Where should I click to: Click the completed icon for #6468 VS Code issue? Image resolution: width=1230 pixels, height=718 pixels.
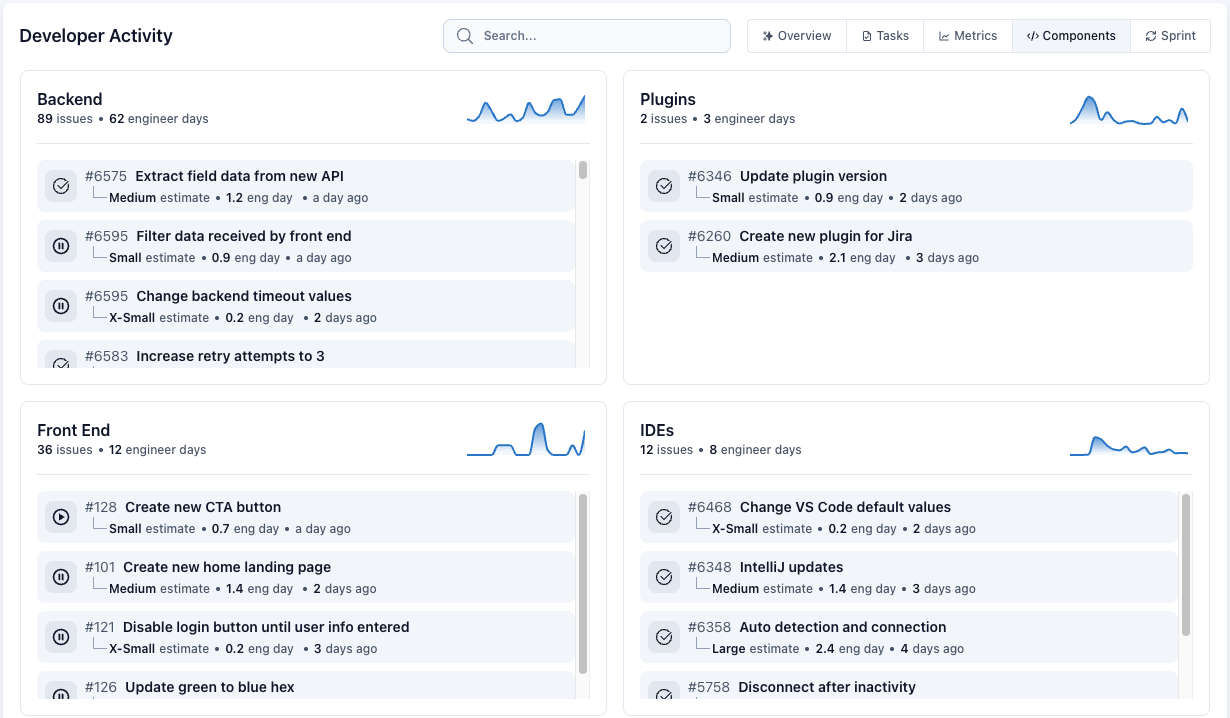[664, 516]
